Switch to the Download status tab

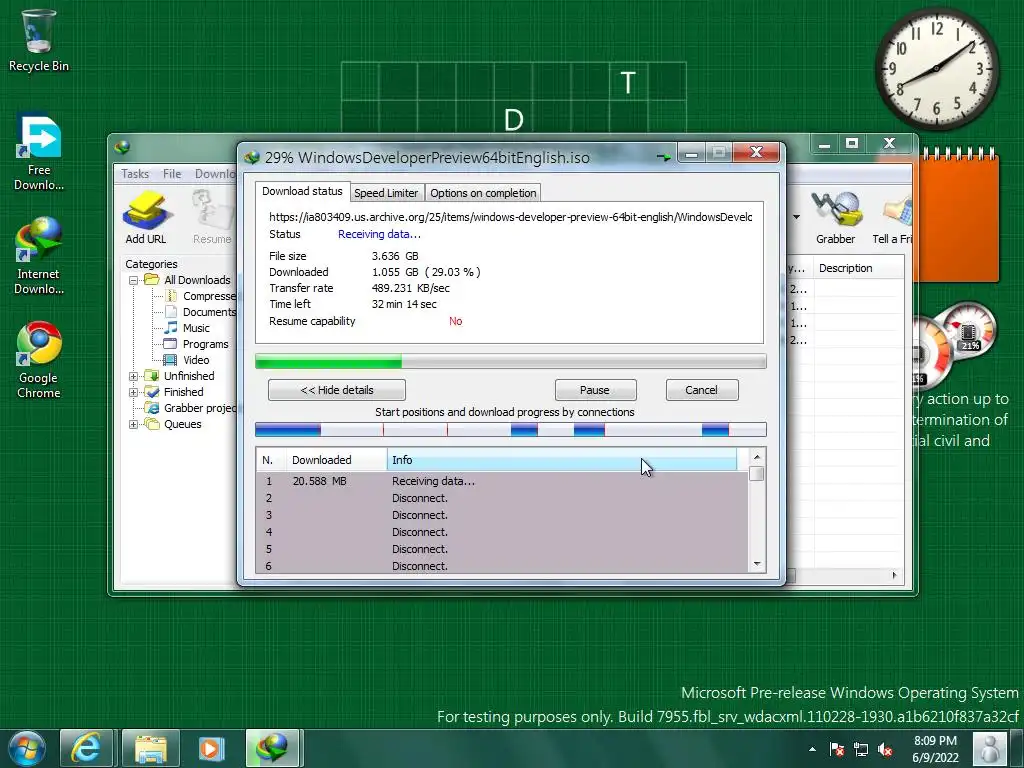click(x=302, y=191)
